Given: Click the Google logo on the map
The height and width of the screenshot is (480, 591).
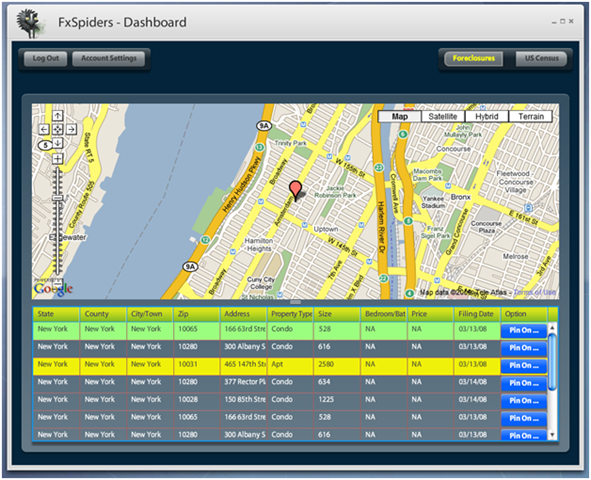Looking at the screenshot, I should (x=53, y=289).
